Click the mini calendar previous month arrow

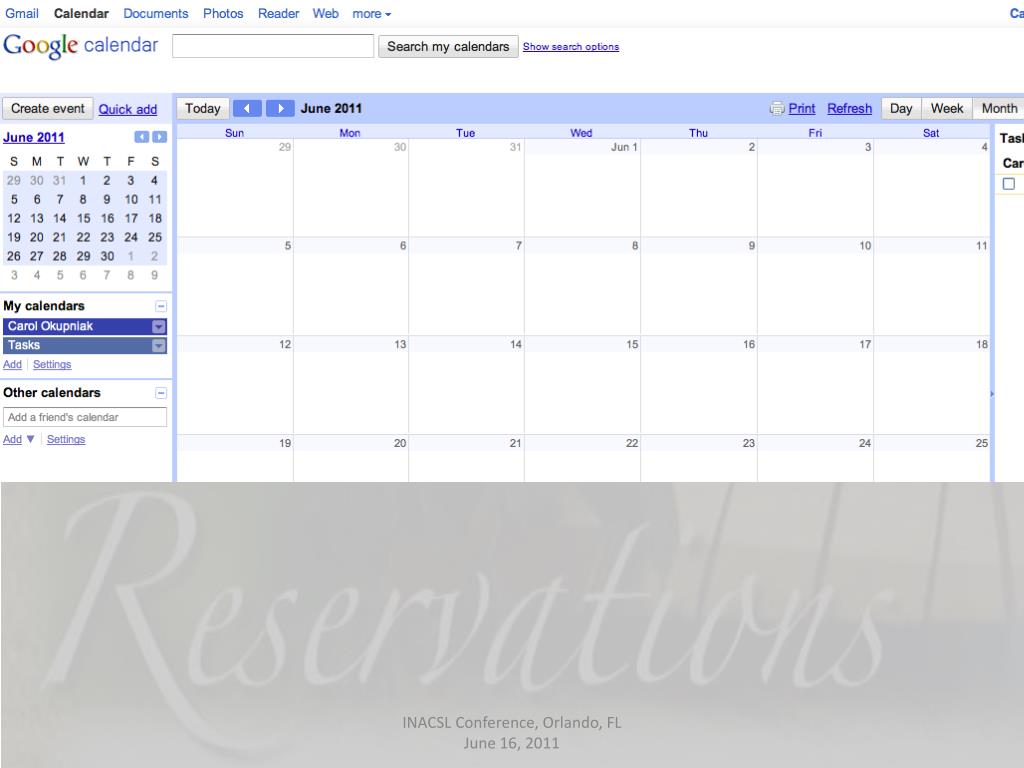click(x=142, y=137)
